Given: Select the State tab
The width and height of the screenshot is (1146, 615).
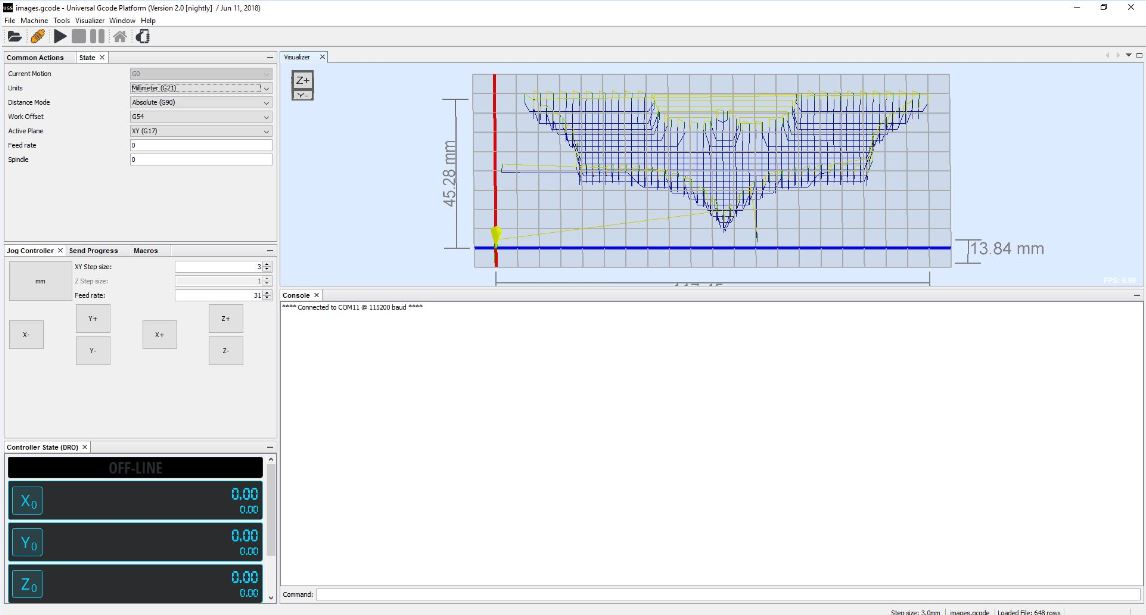Looking at the screenshot, I should (87, 57).
